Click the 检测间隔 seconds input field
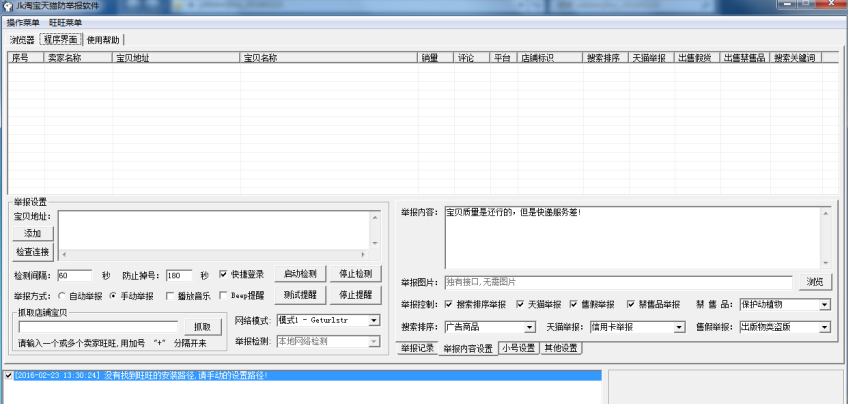Viewport: 848px width, 404px height. pos(77,275)
